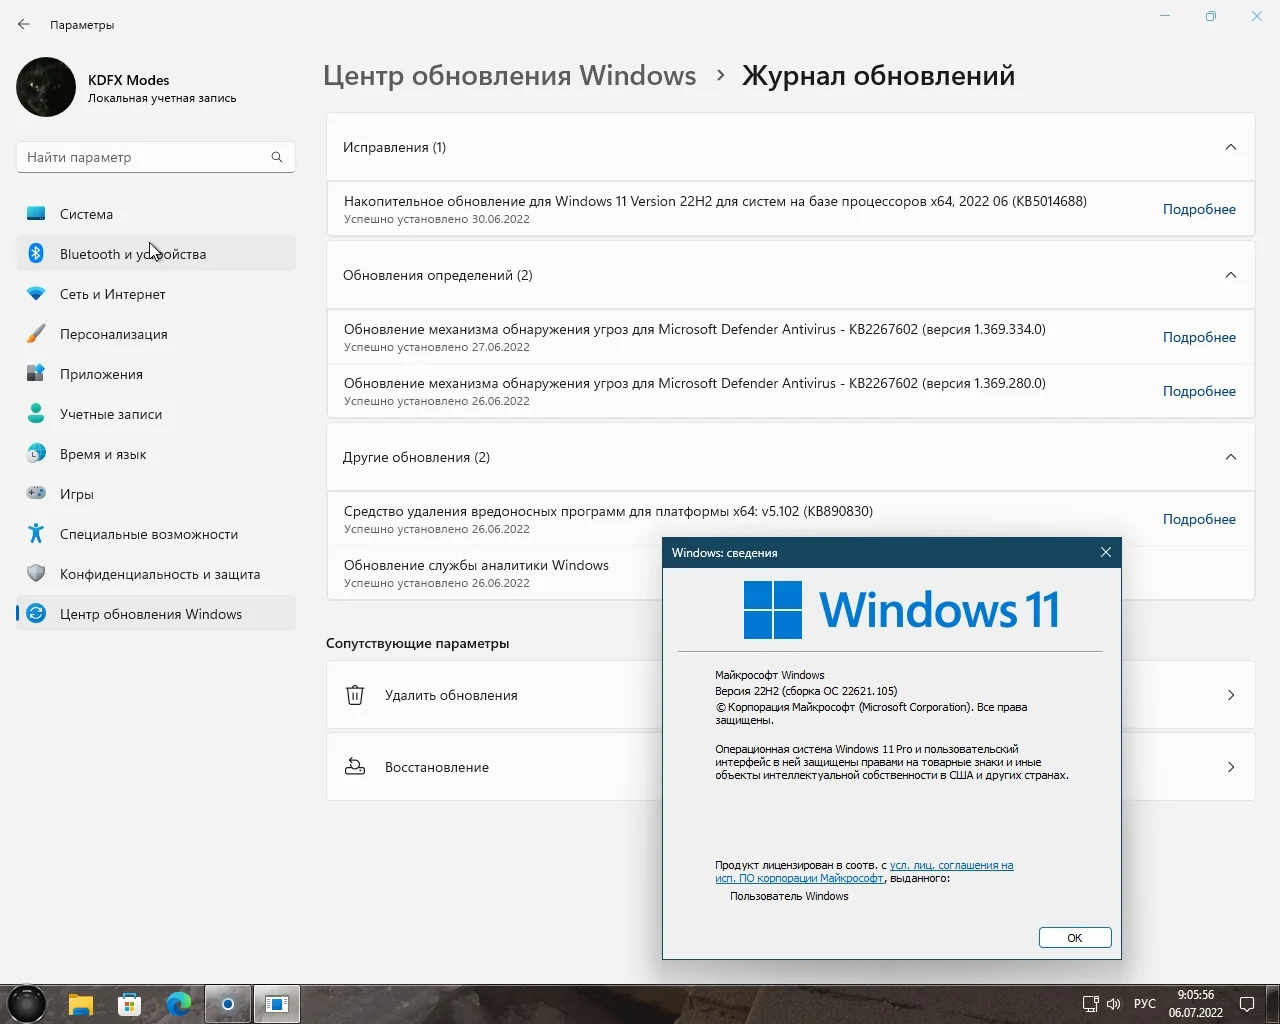Open Подробнее for Defender version 1.369.280.0

[x=1199, y=391]
